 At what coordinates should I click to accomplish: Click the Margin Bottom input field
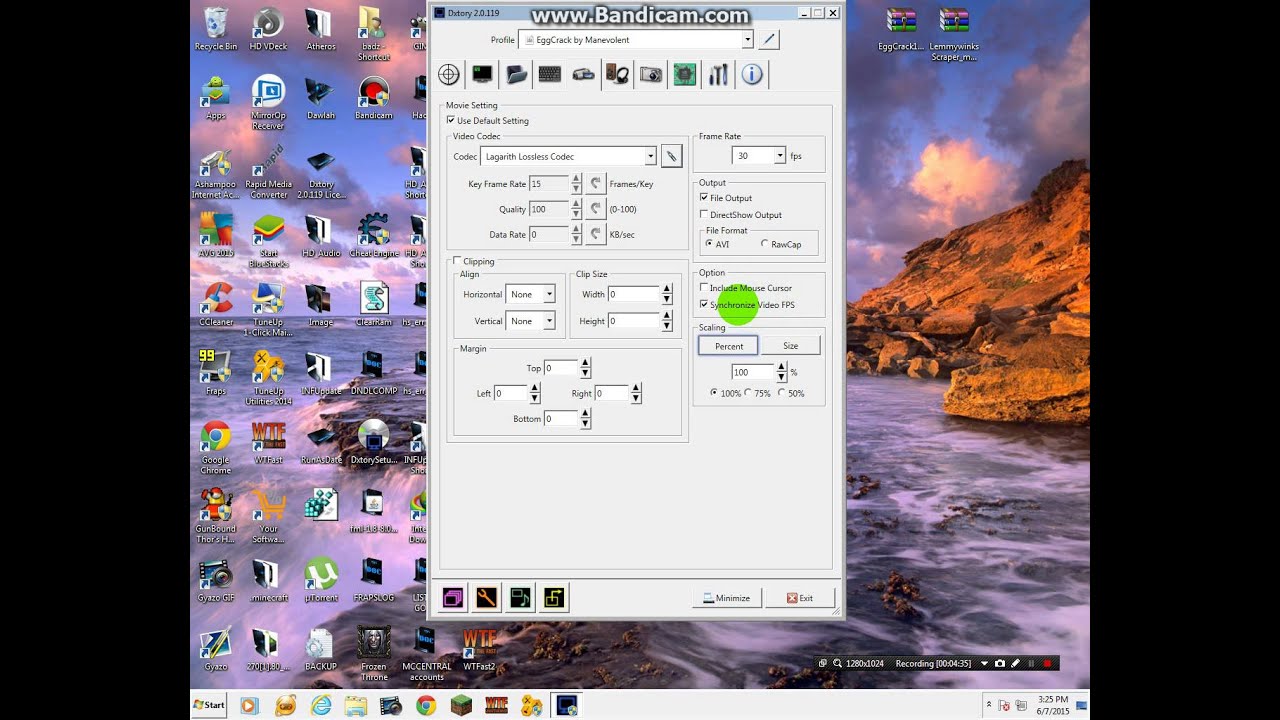[x=561, y=419]
